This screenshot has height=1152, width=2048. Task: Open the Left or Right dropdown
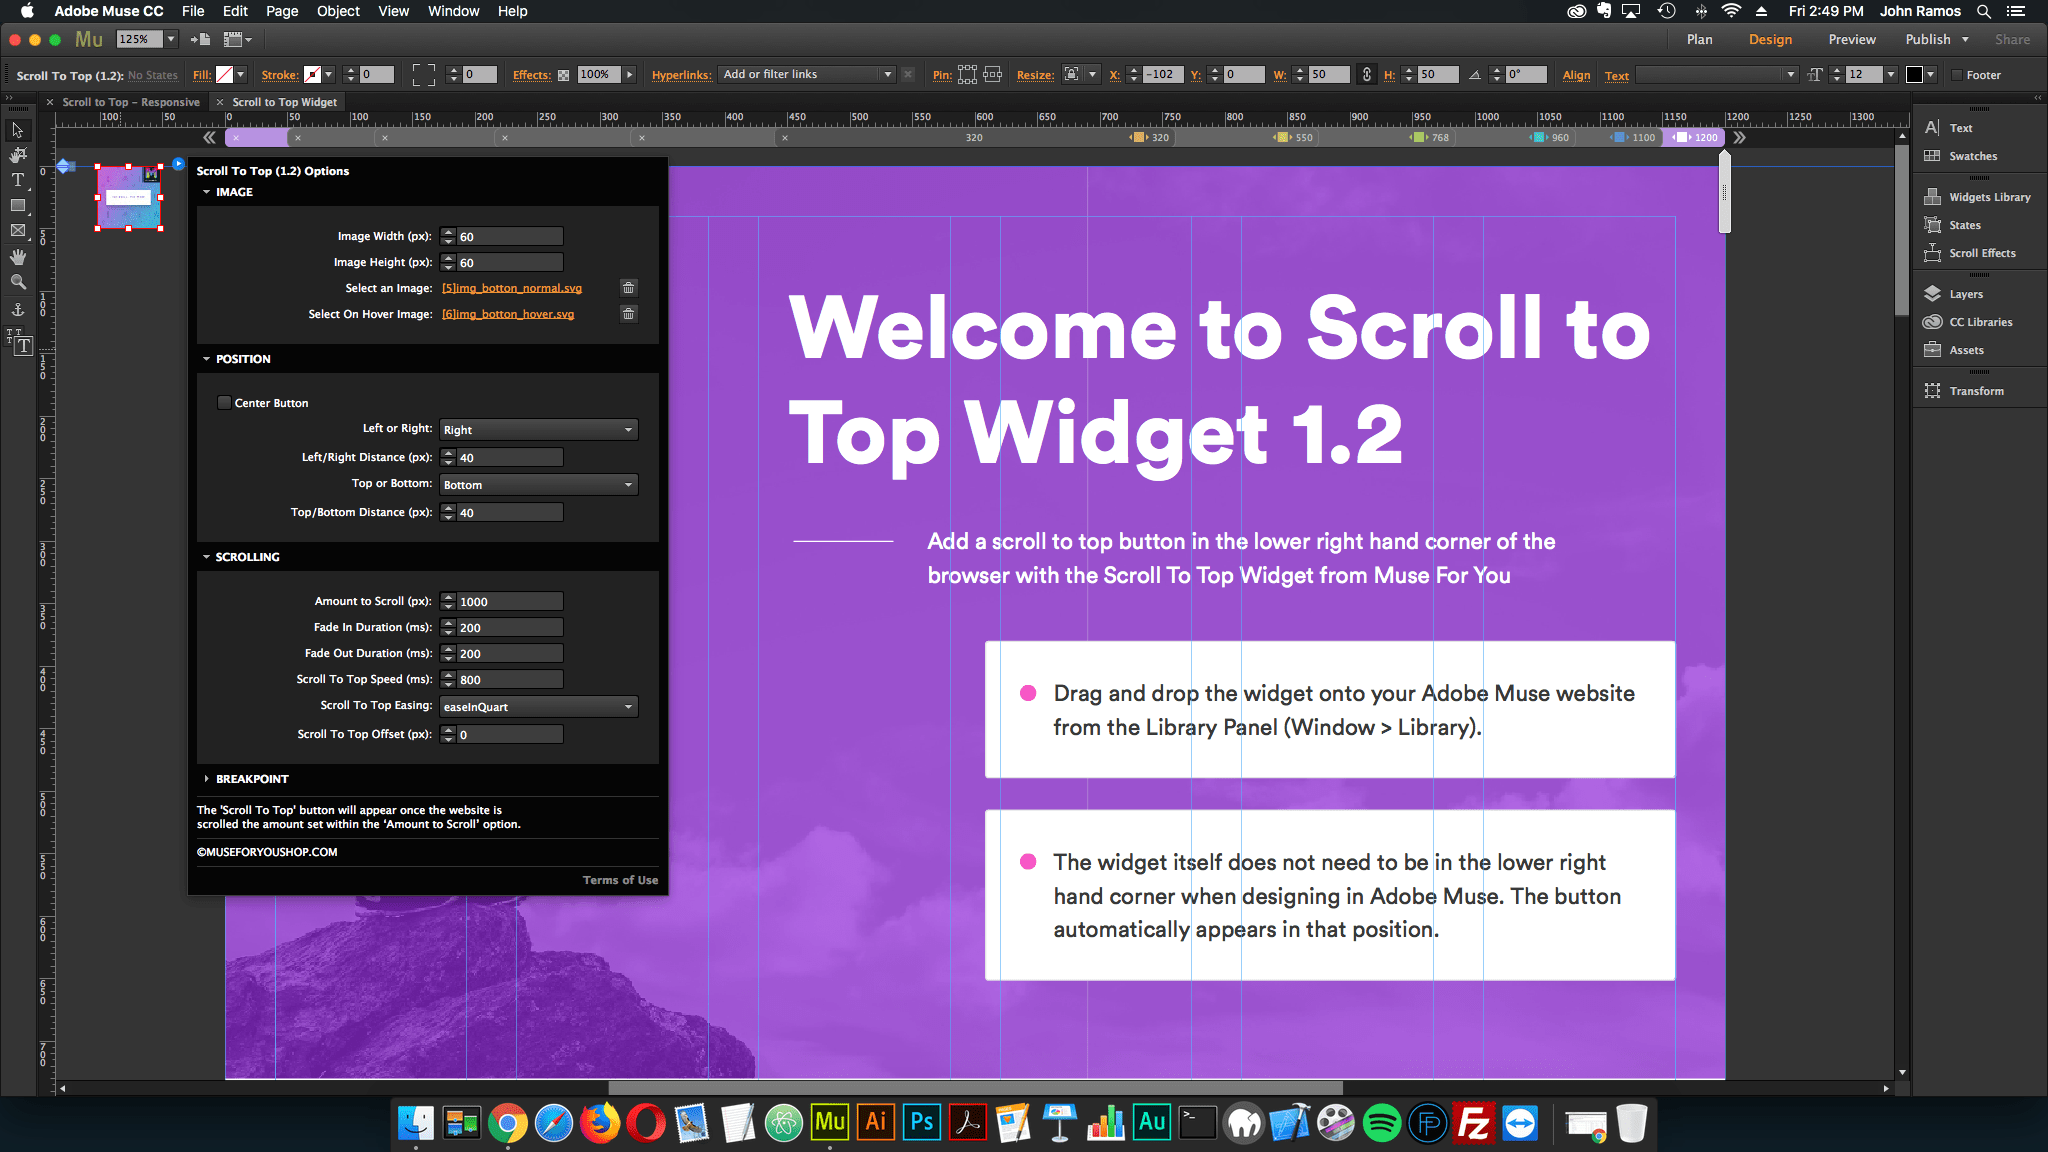click(x=538, y=430)
